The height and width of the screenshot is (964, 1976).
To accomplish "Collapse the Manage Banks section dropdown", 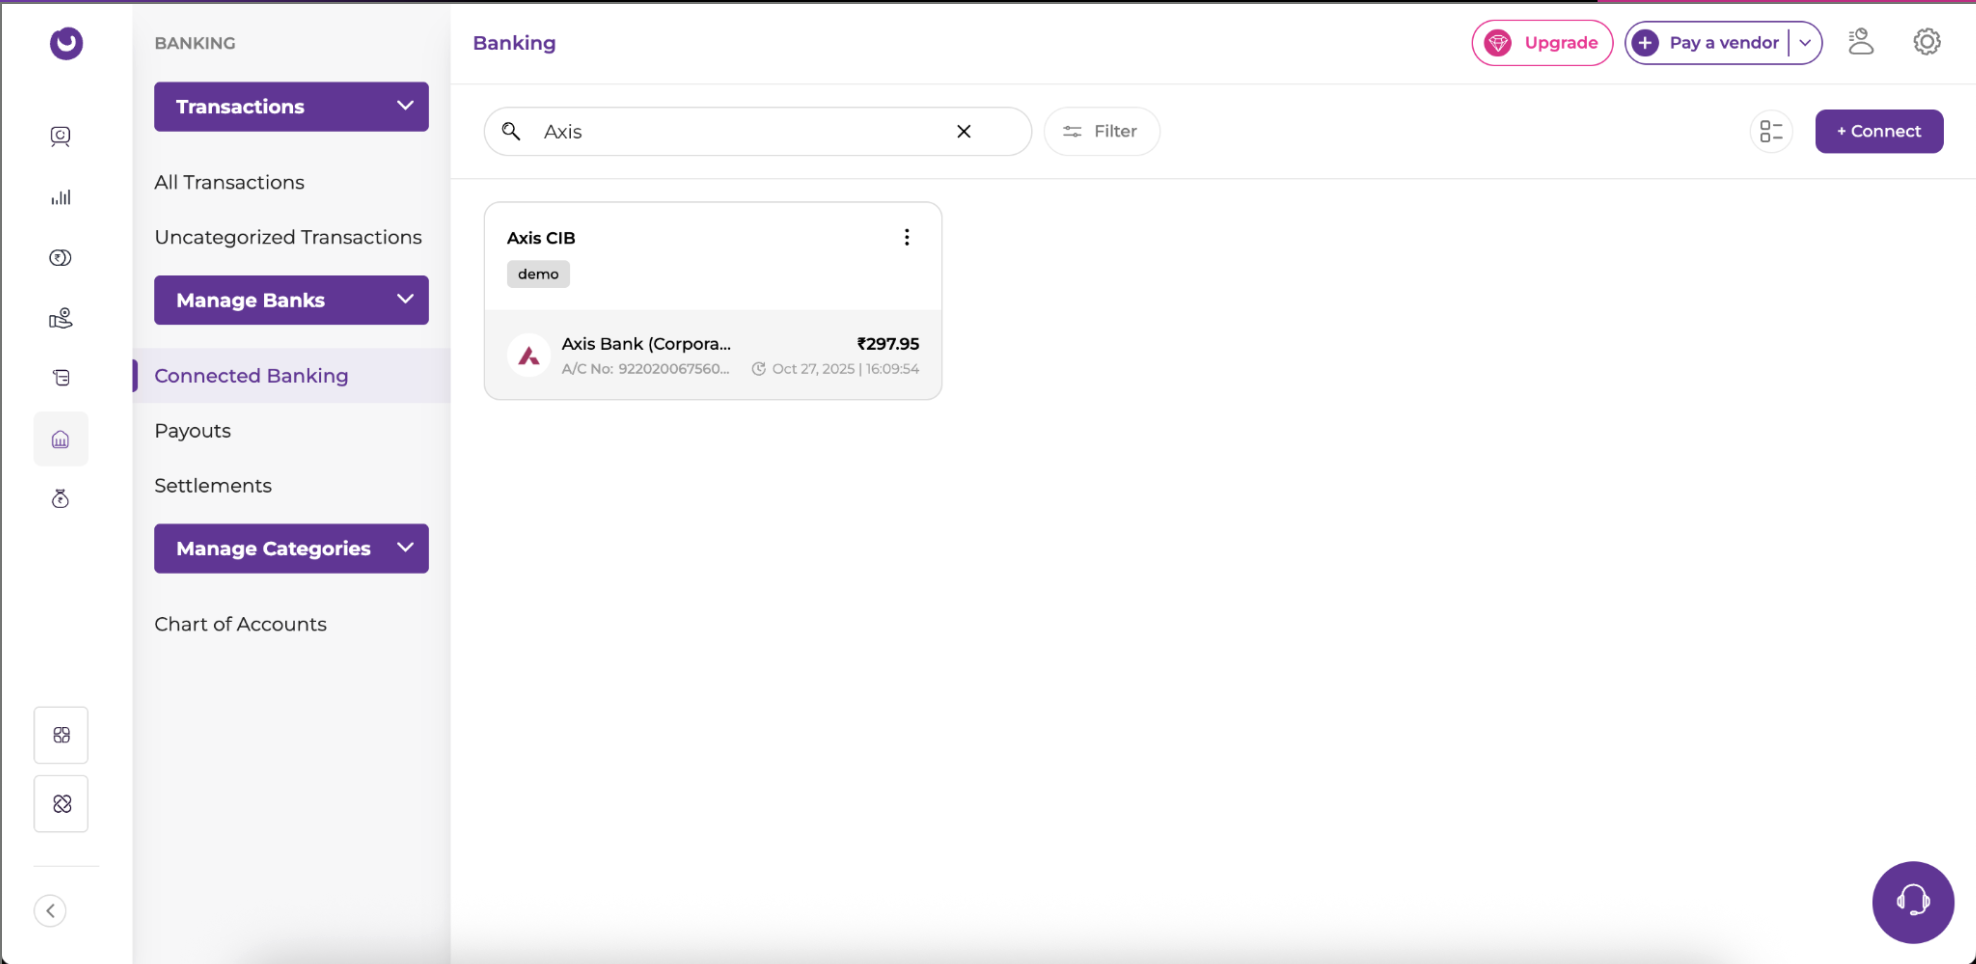I will tap(405, 299).
